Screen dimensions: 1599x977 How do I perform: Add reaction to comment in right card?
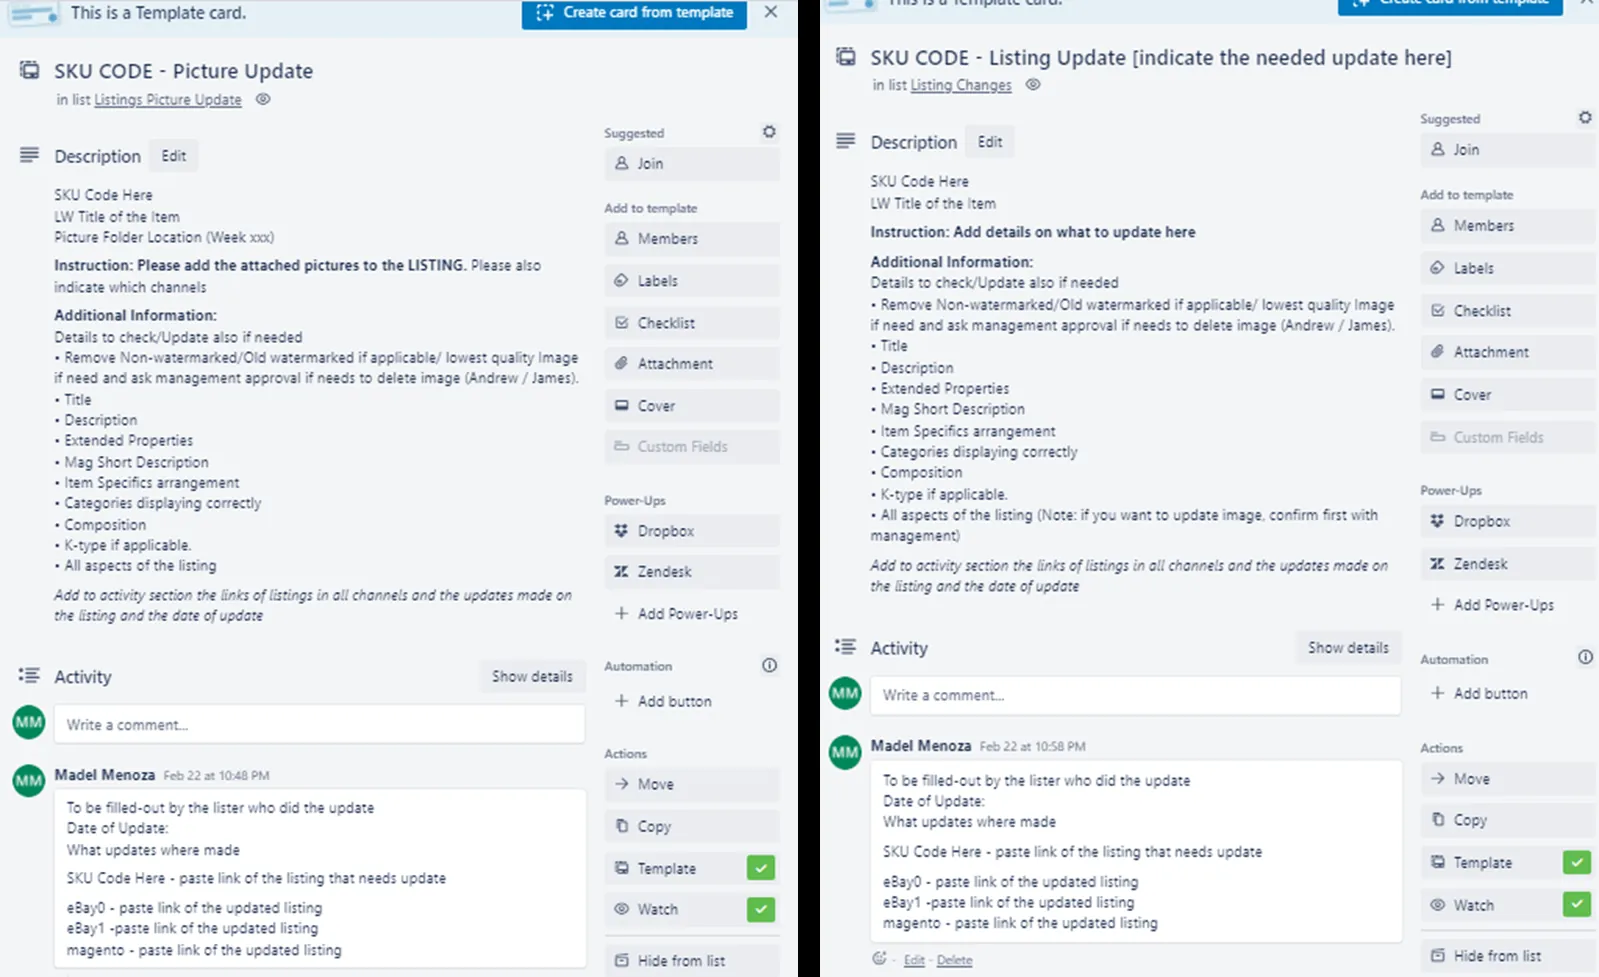pos(879,959)
